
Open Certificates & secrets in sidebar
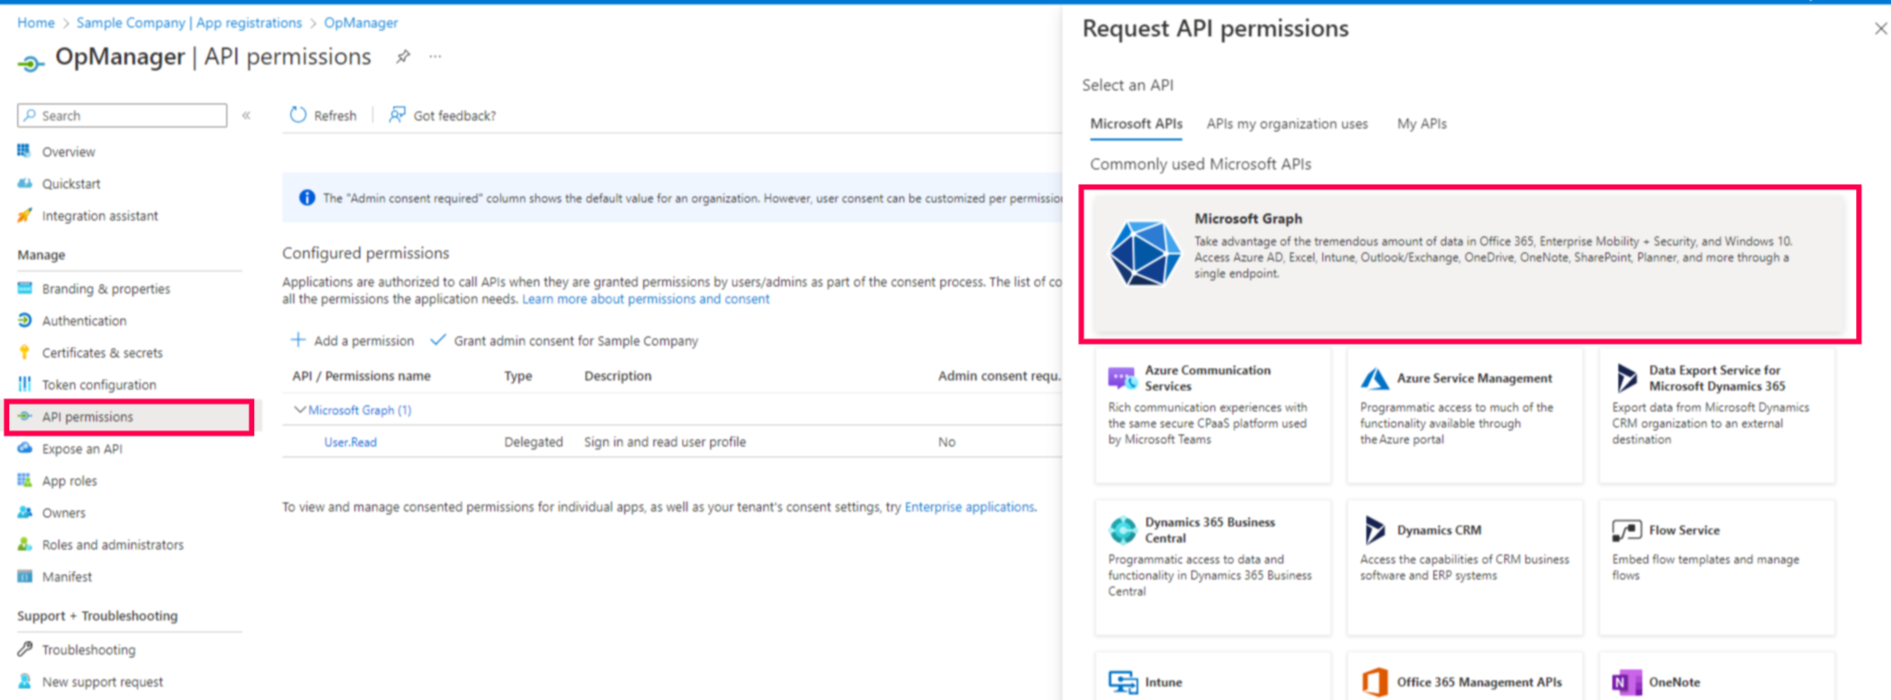click(x=102, y=353)
